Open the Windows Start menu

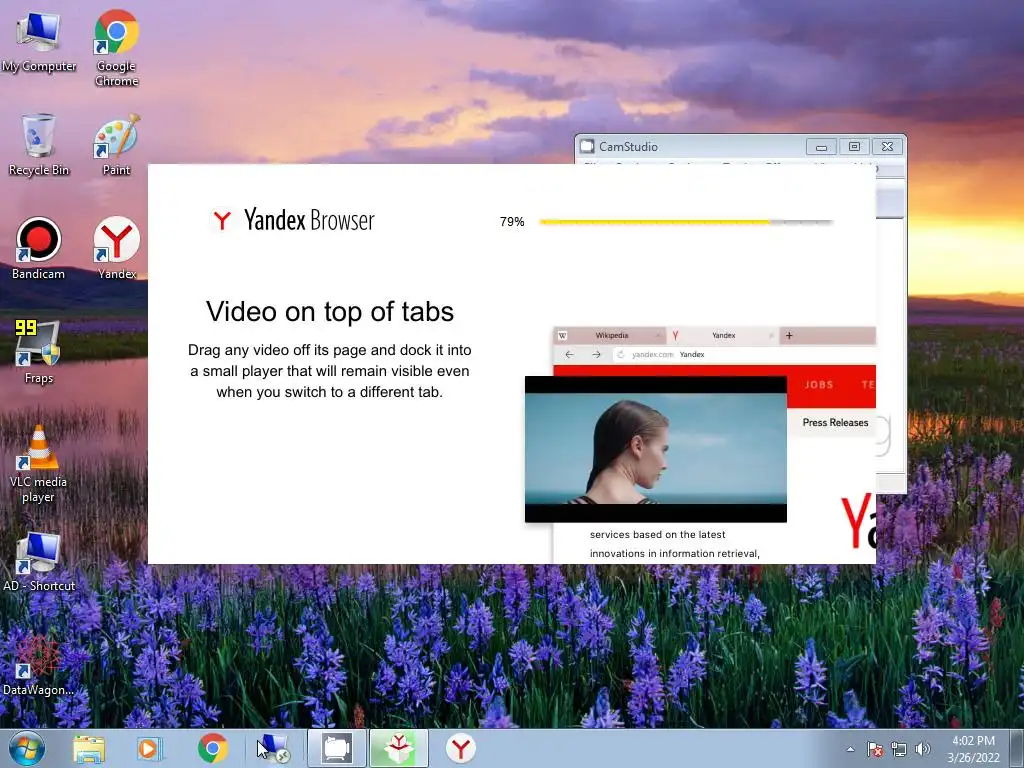(27, 748)
